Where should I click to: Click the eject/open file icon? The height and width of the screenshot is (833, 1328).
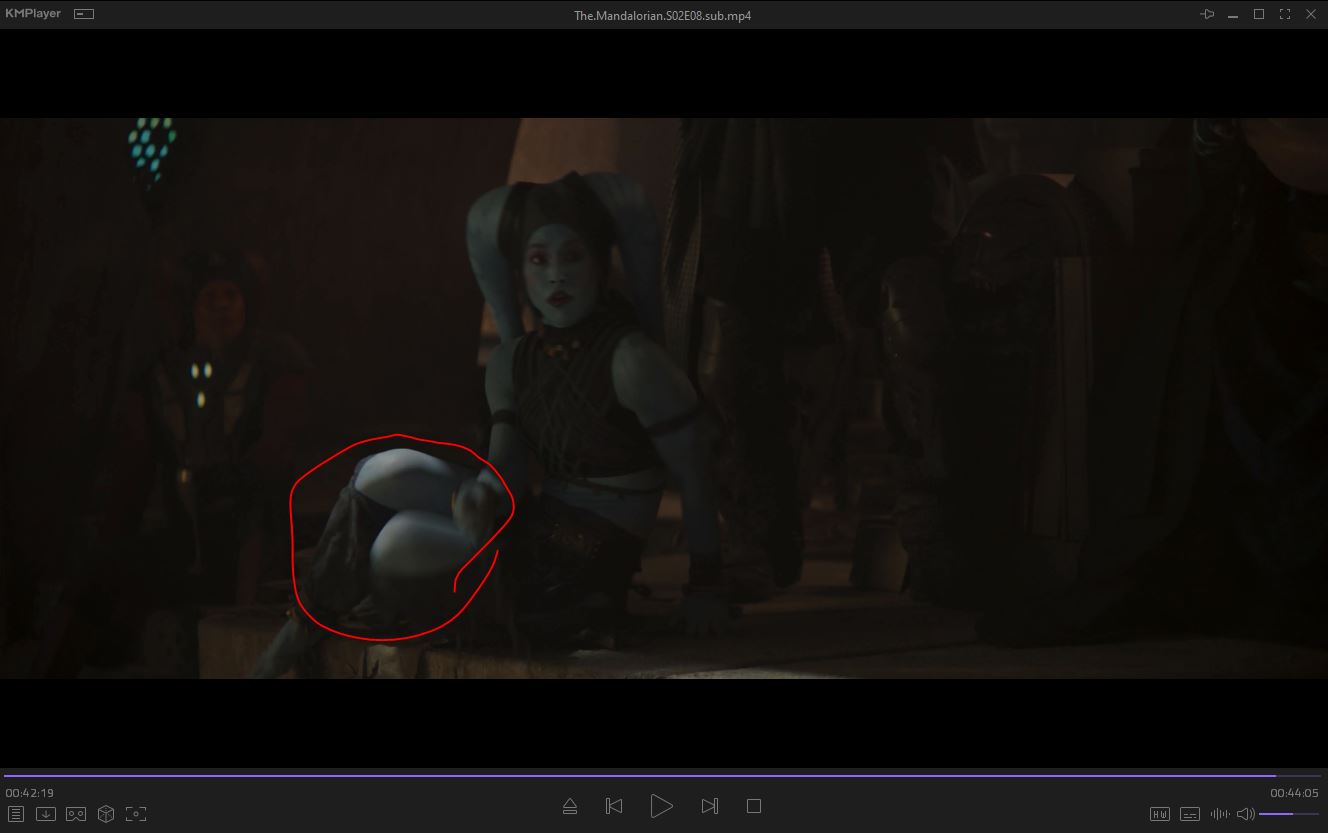click(569, 806)
